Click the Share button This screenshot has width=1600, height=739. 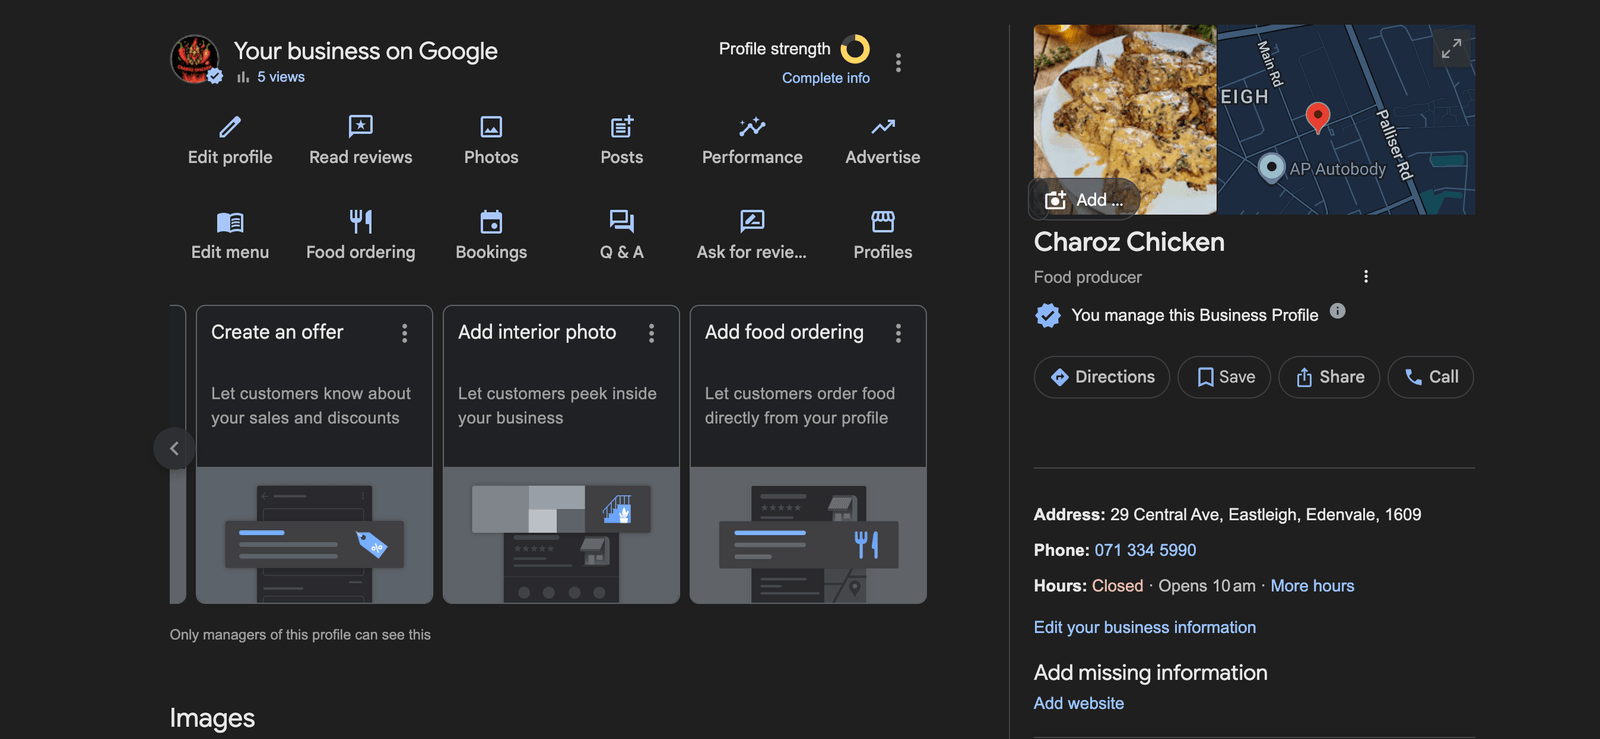coord(1329,377)
